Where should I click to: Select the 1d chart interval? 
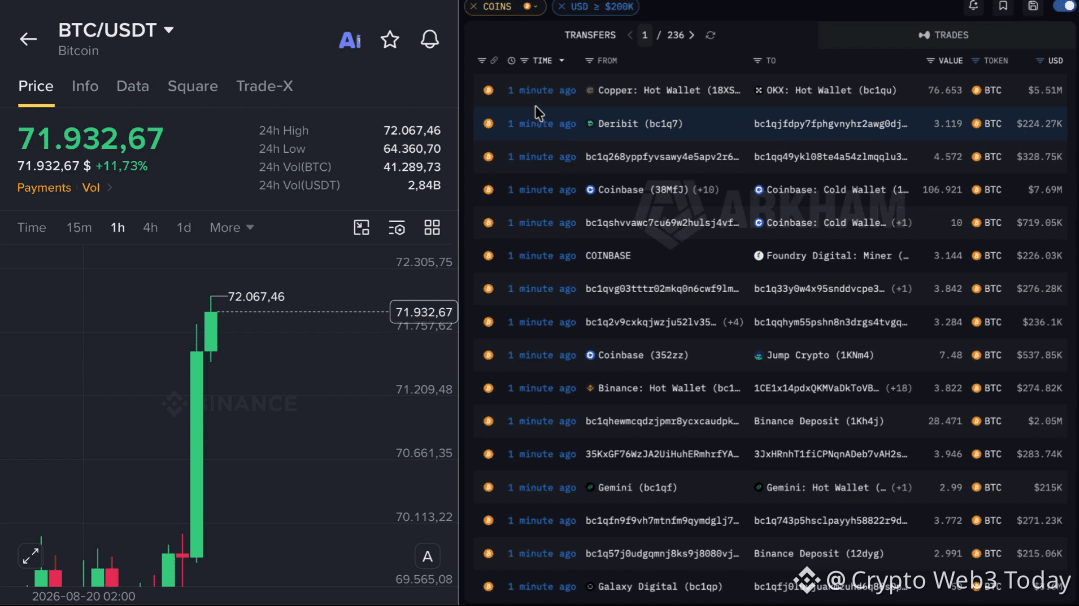(x=184, y=228)
